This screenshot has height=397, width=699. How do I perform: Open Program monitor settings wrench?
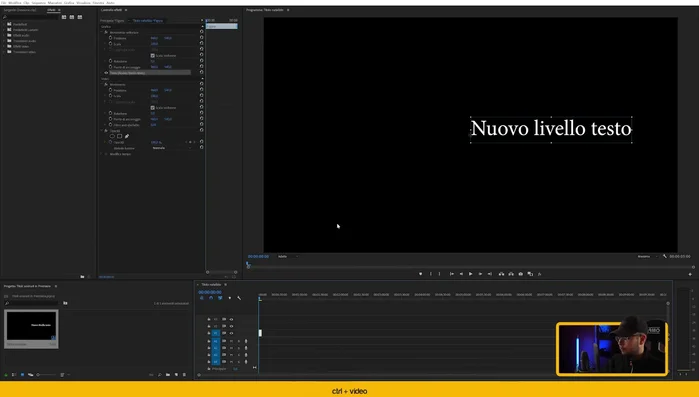(665, 256)
